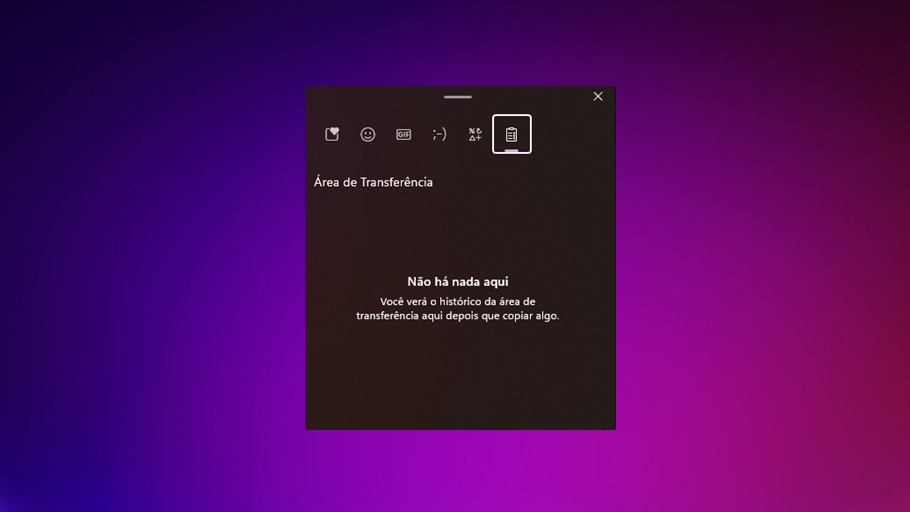
Task: Close the emoji panel with X
Action: tap(598, 97)
